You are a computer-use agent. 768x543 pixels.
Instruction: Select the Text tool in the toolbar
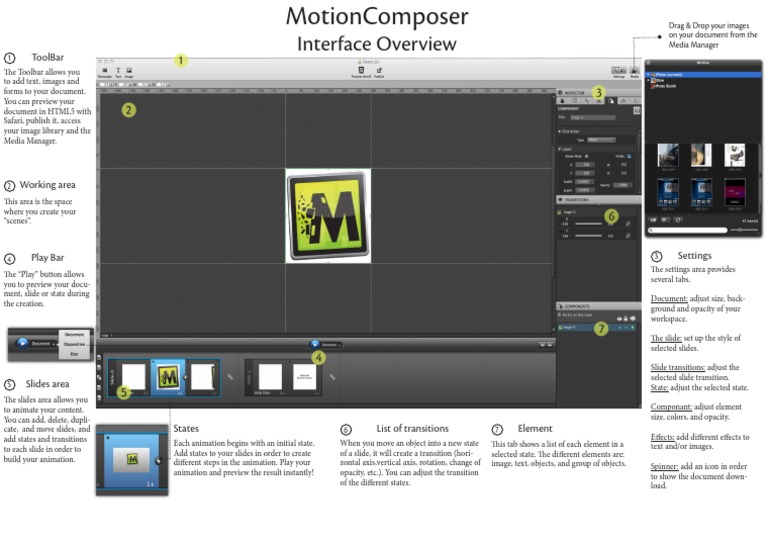pyautogui.click(x=118, y=71)
